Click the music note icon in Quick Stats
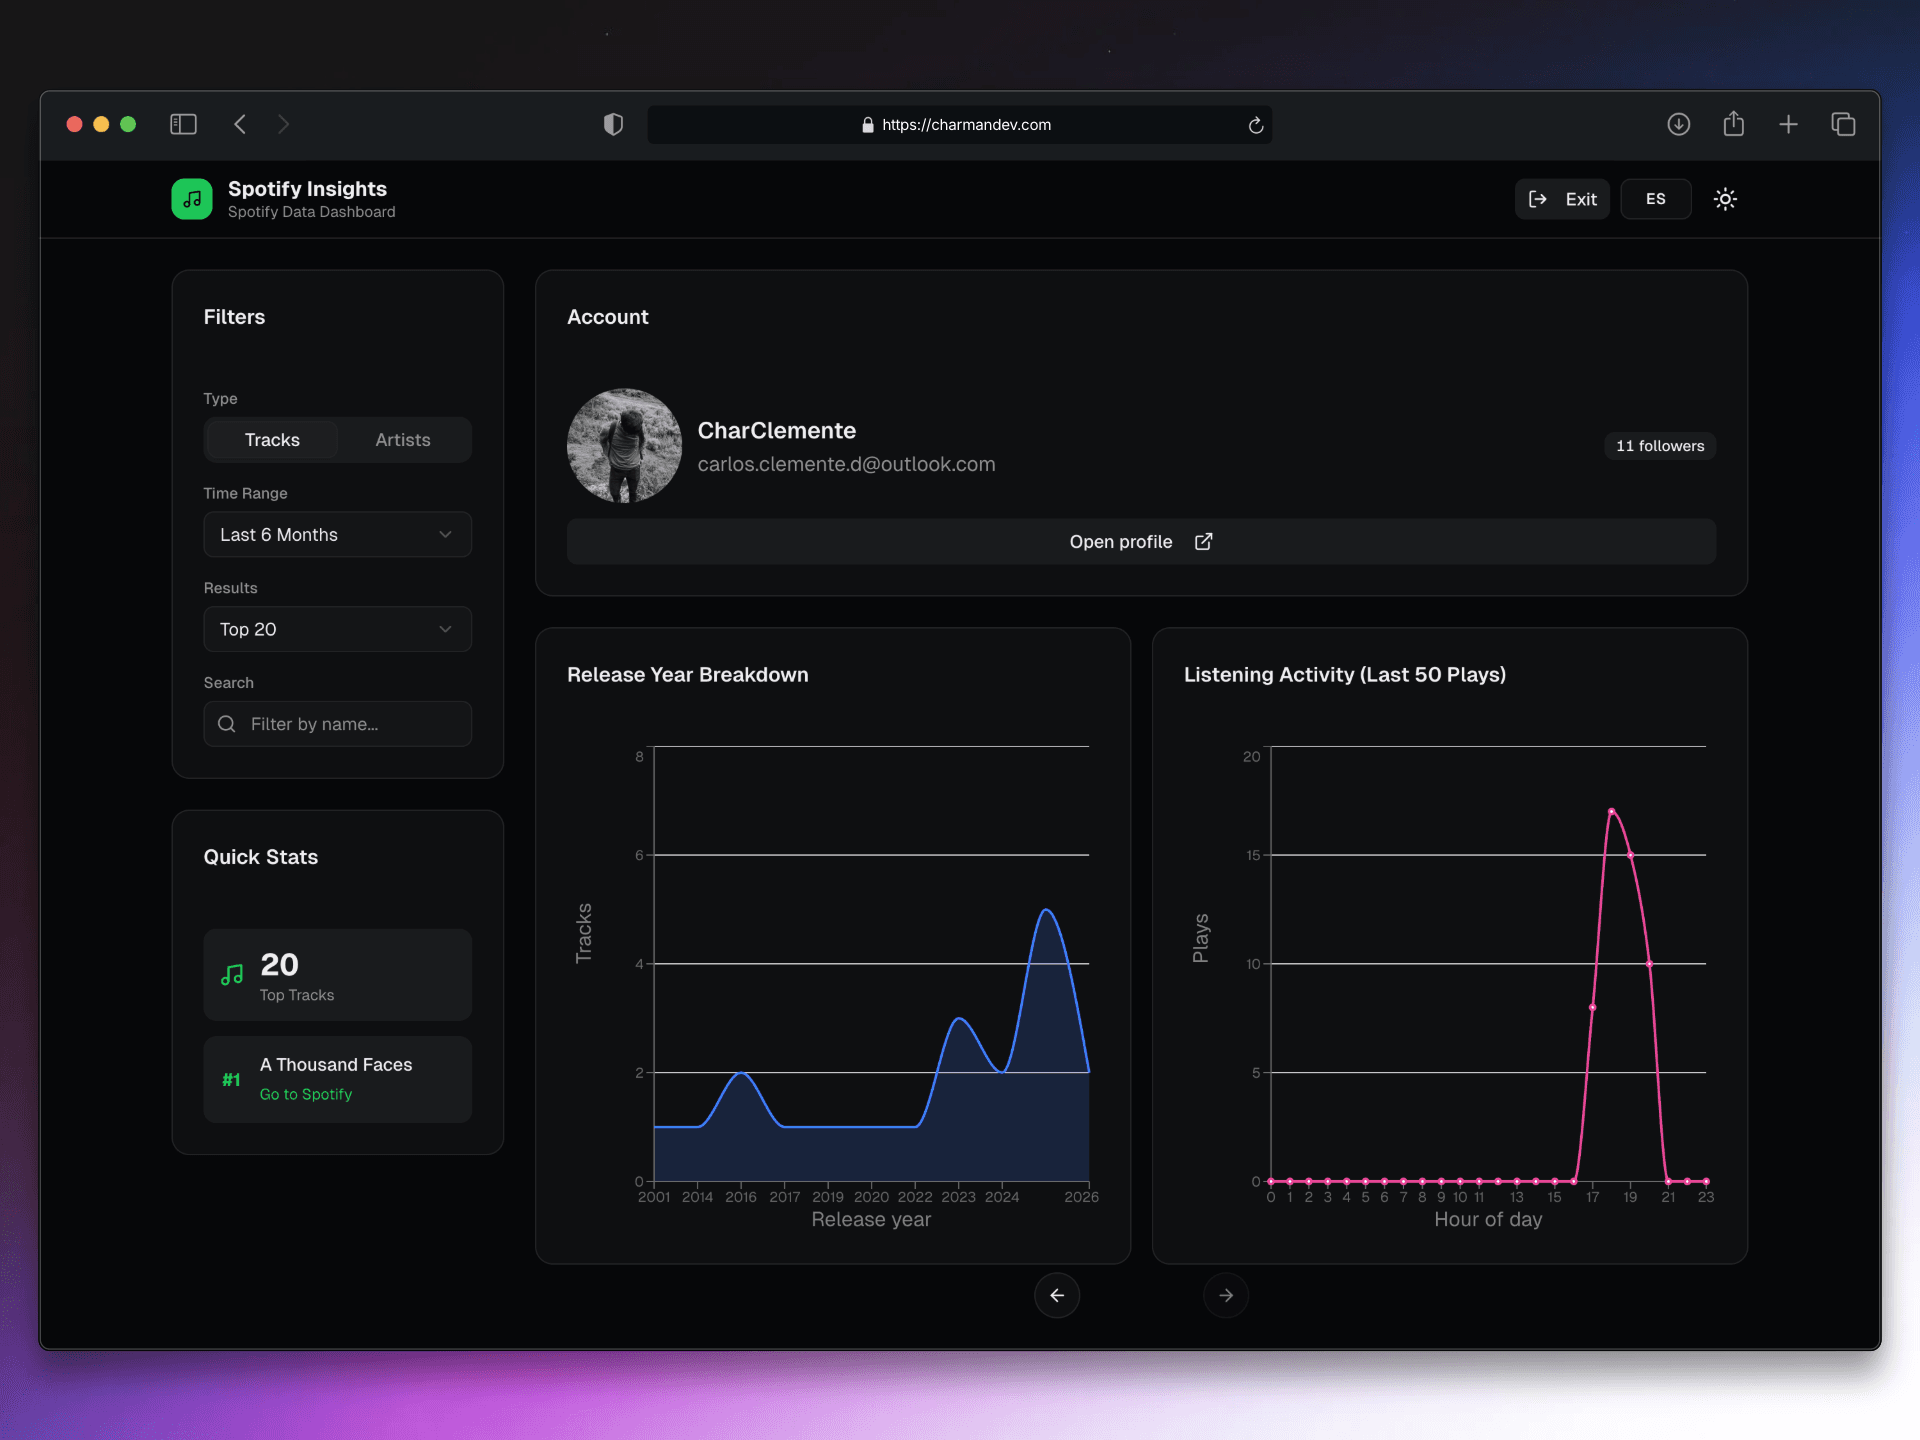Viewport: 1920px width, 1440px height. (x=231, y=973)
